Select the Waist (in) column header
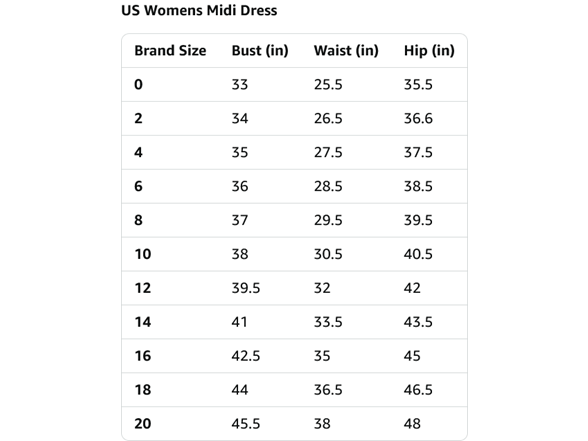Viewport: 588px width, 441px height. 346,51
